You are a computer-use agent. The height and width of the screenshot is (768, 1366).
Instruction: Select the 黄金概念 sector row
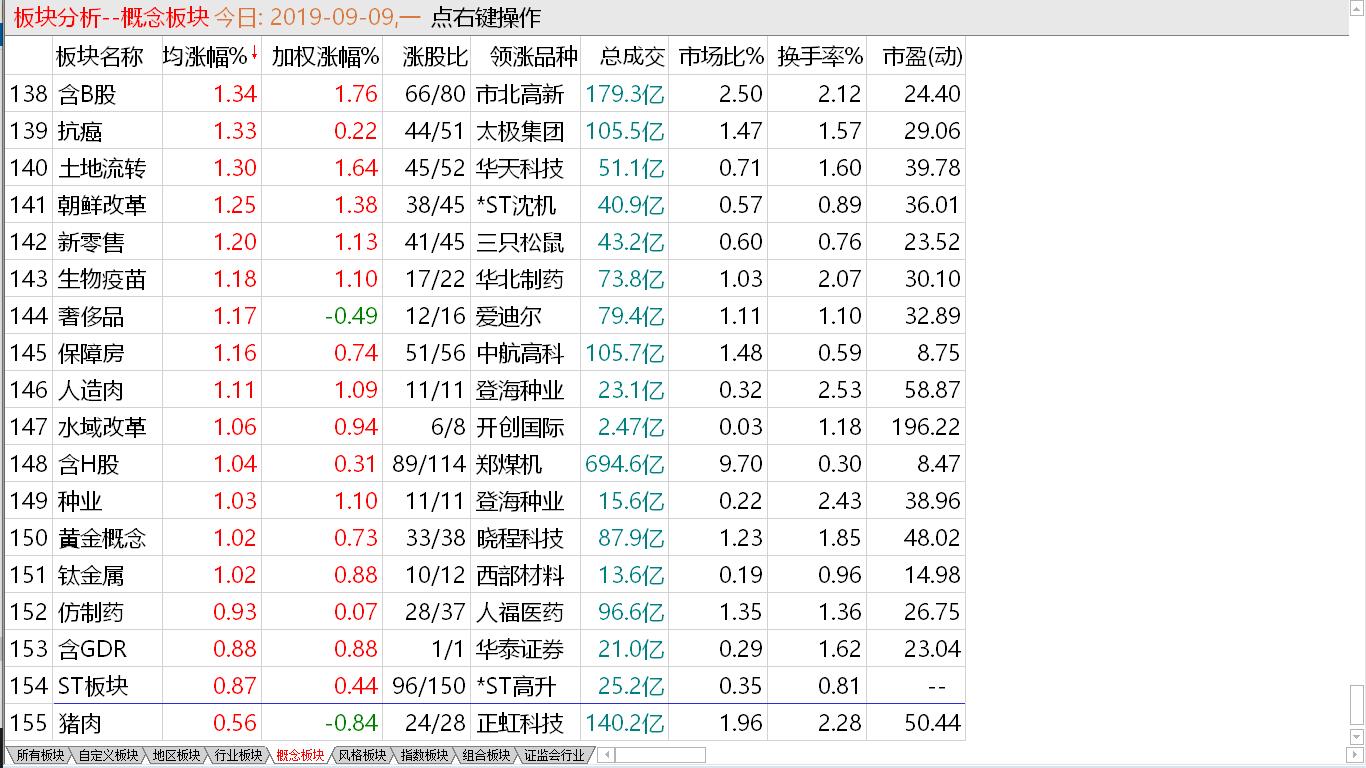[485, 538]
